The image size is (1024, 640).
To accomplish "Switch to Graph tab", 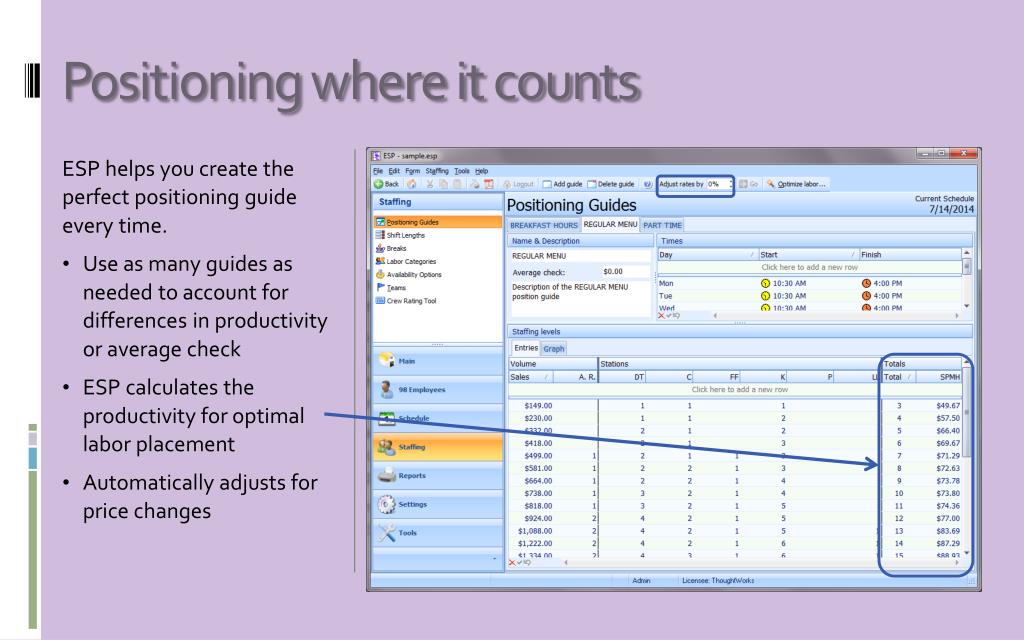I will (x=554, y=349).
